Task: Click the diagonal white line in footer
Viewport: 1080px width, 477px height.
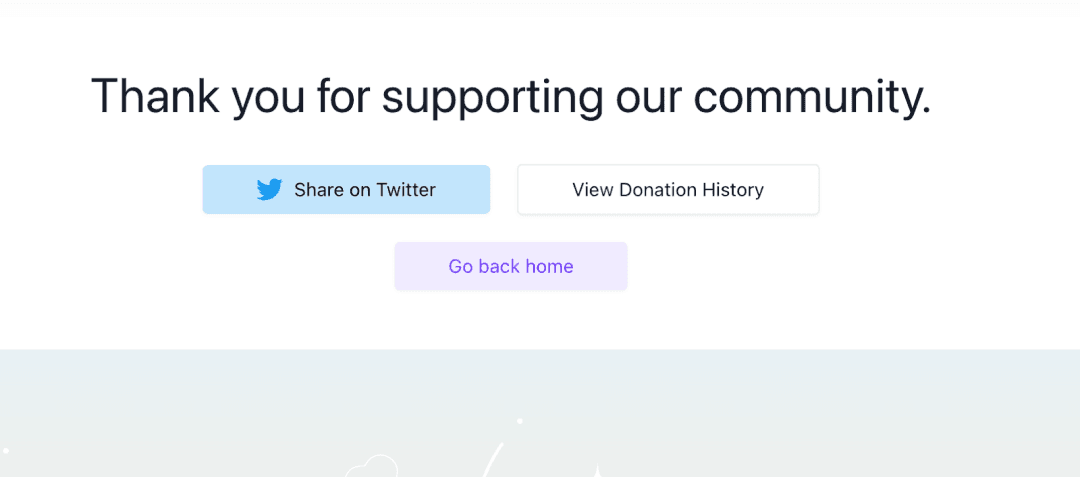Action: (x=493, y=460)
